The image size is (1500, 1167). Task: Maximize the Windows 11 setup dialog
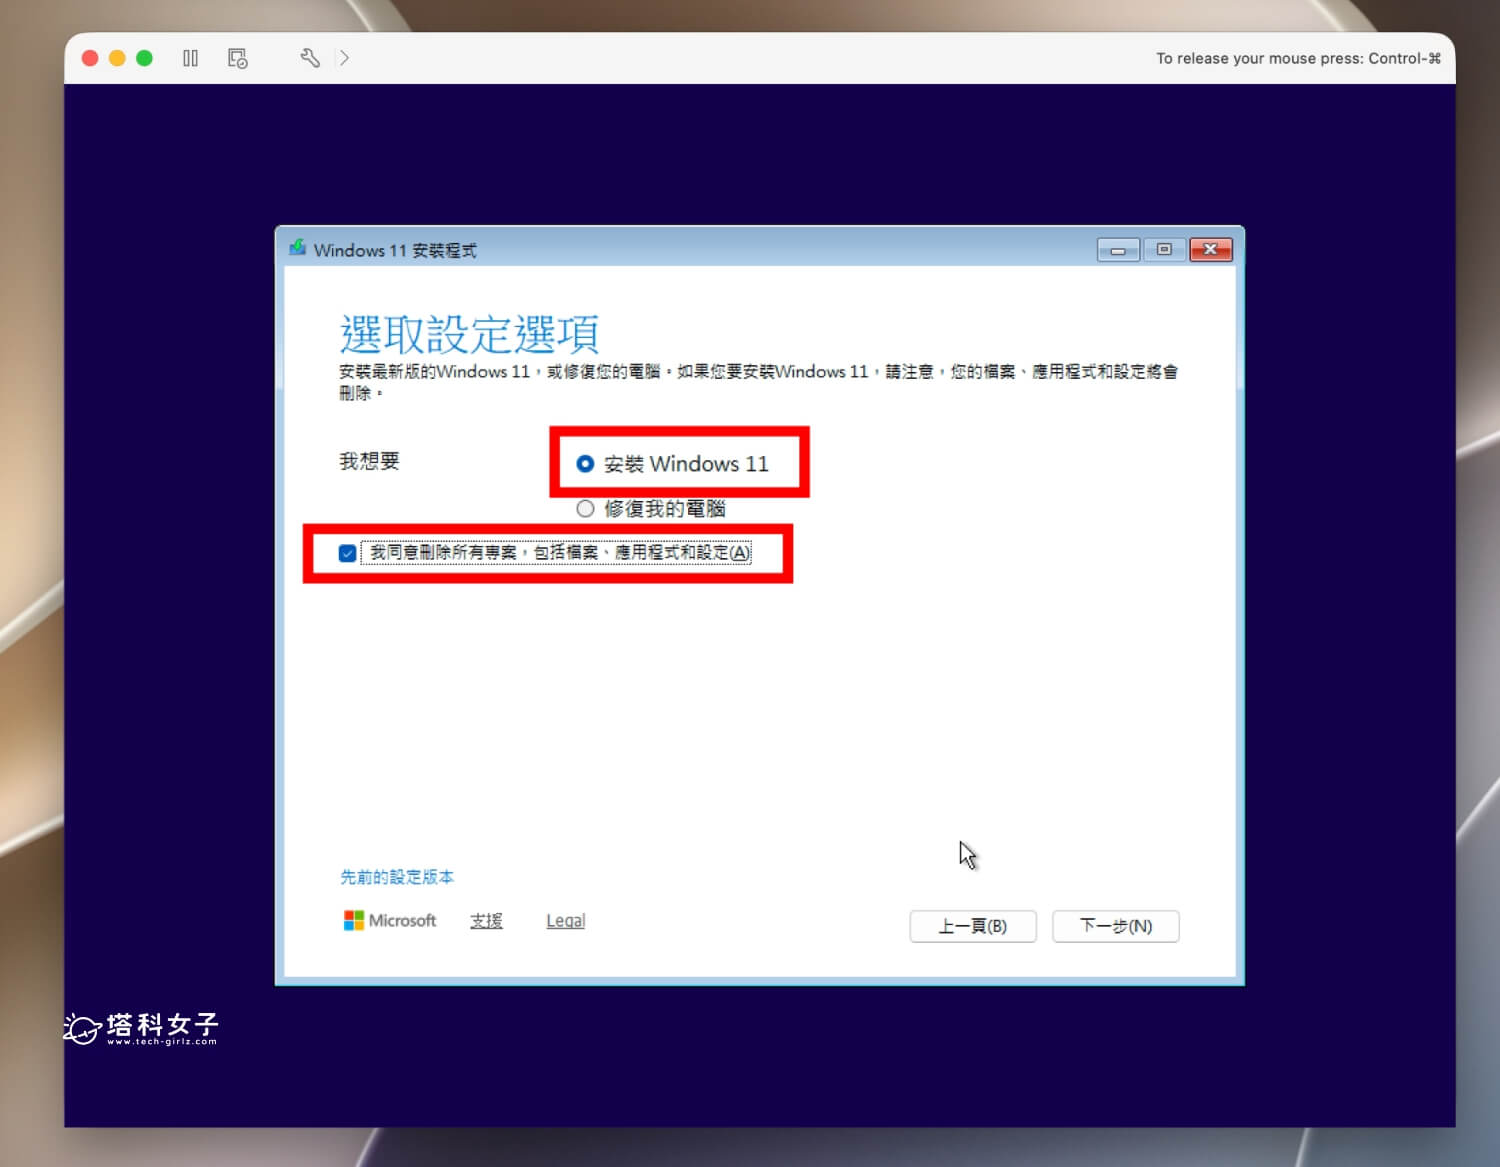coord(1164,250)
